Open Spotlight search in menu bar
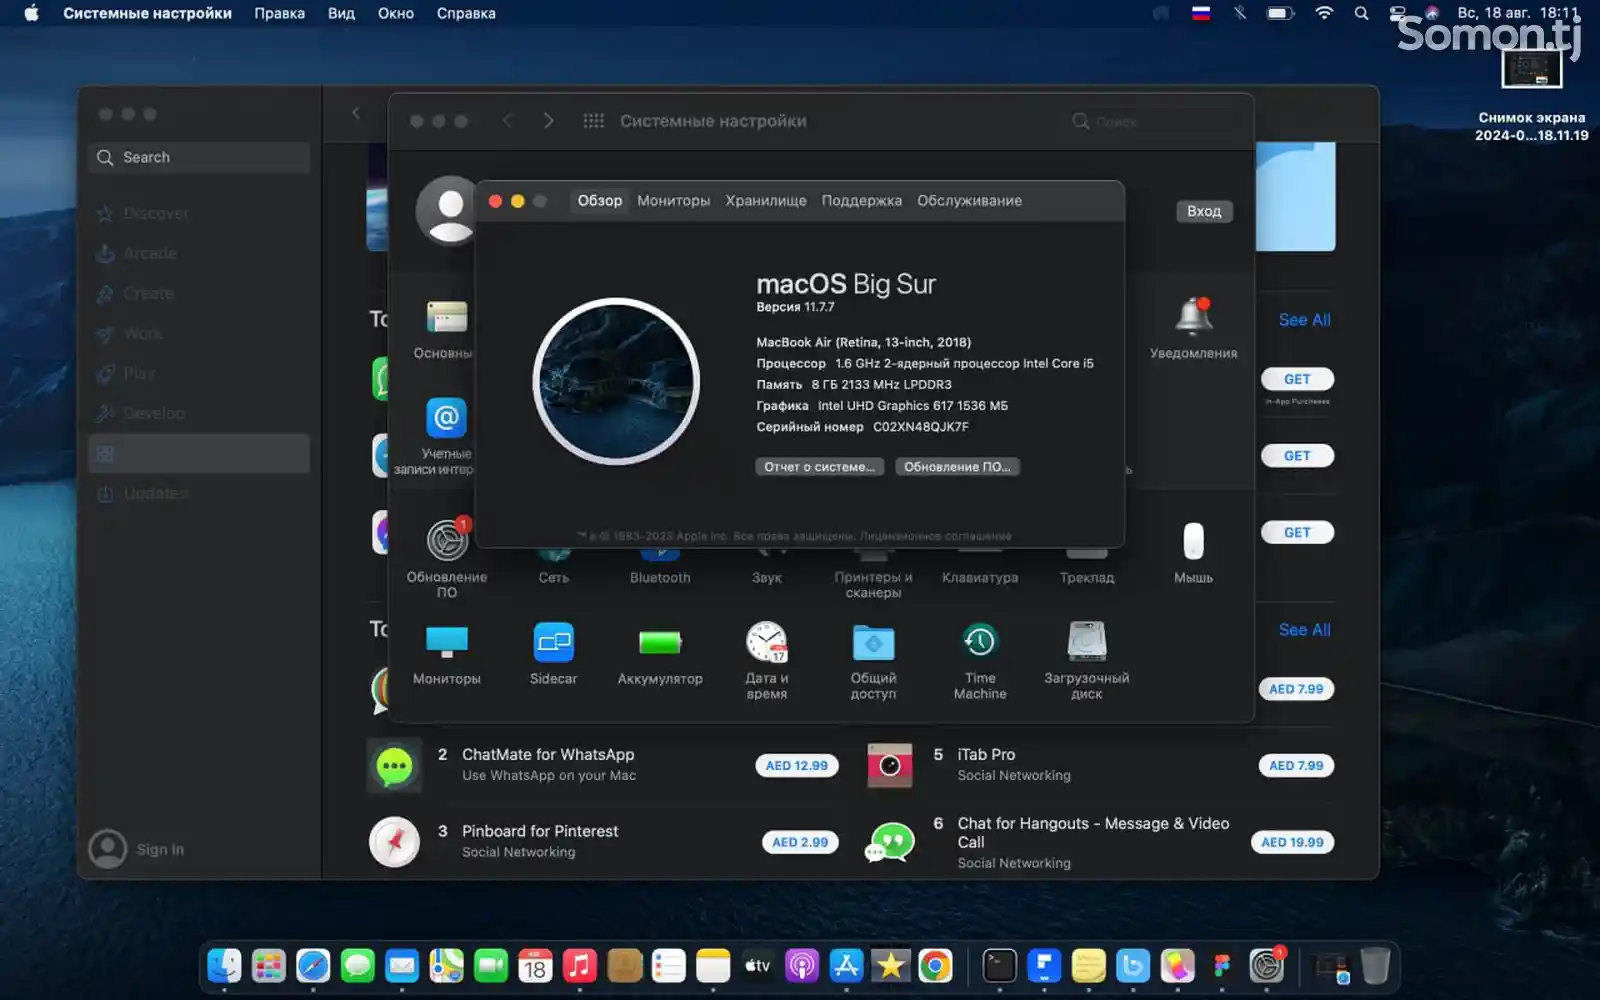Image resolution: width=1600 pixels, height=1000 pixels. [1361, 13]
